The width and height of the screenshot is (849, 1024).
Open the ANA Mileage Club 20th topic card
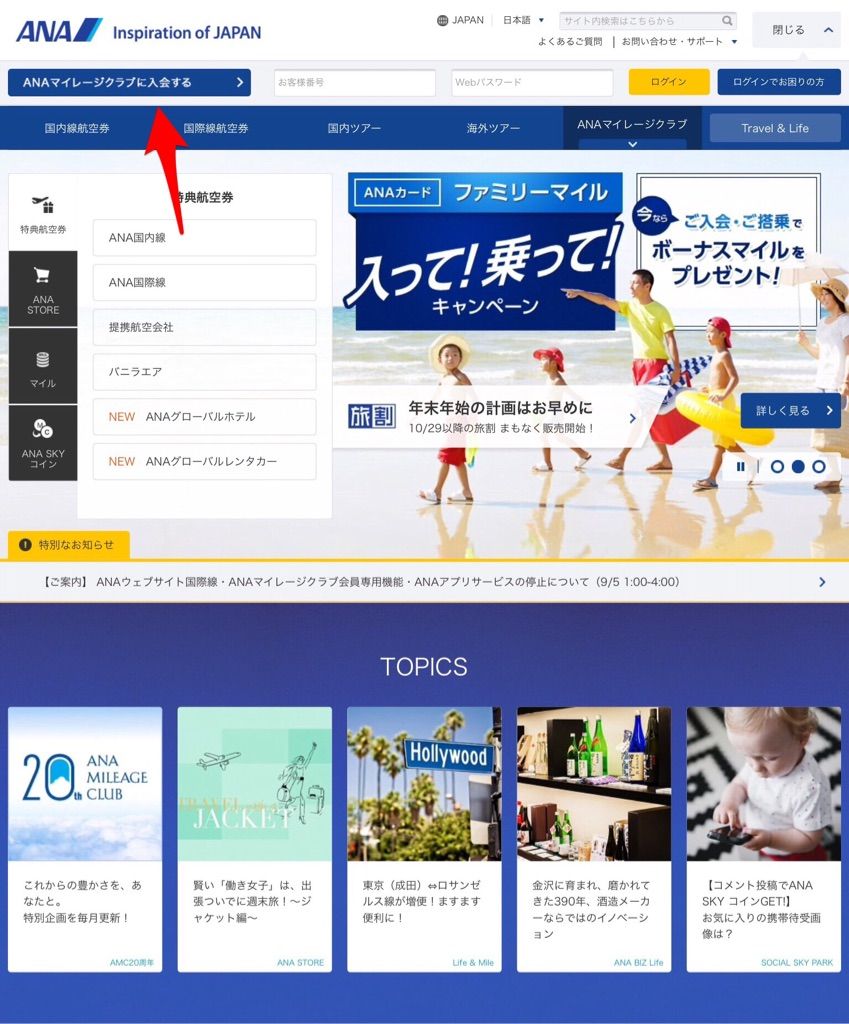click(85, 839)
